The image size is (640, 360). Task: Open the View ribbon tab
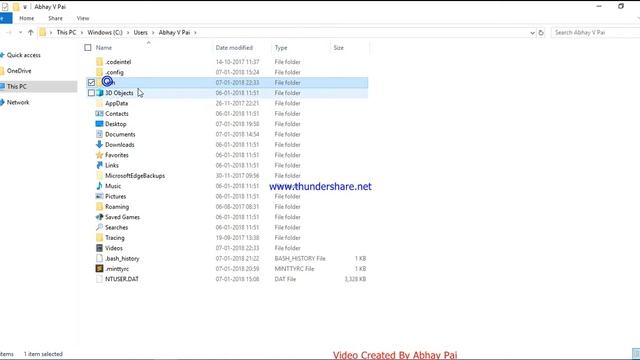tap(83, 18)
